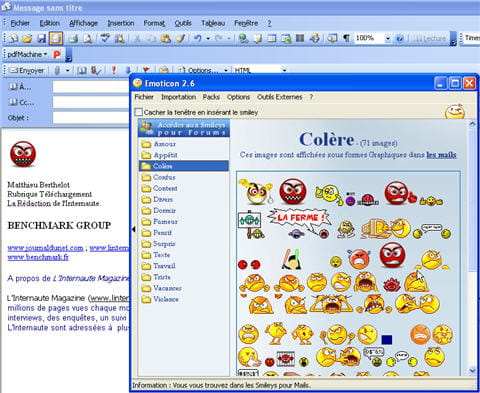Click the attach file paperclip icon

[58, 70]
